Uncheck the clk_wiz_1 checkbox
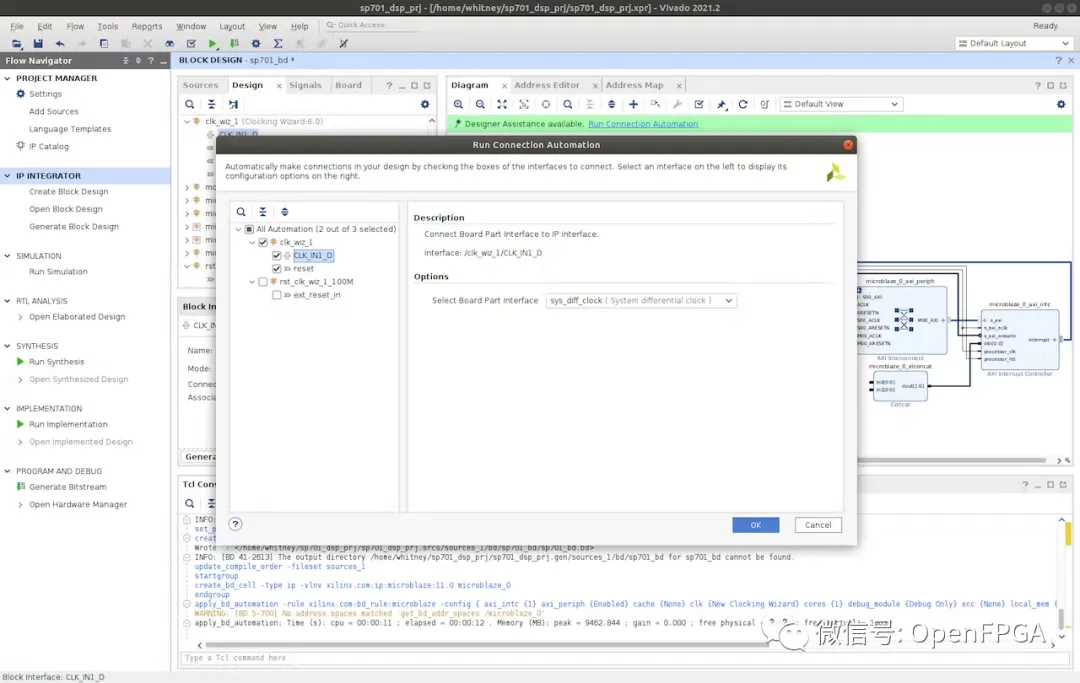The image size is (1080, 683). coord(262,242)
